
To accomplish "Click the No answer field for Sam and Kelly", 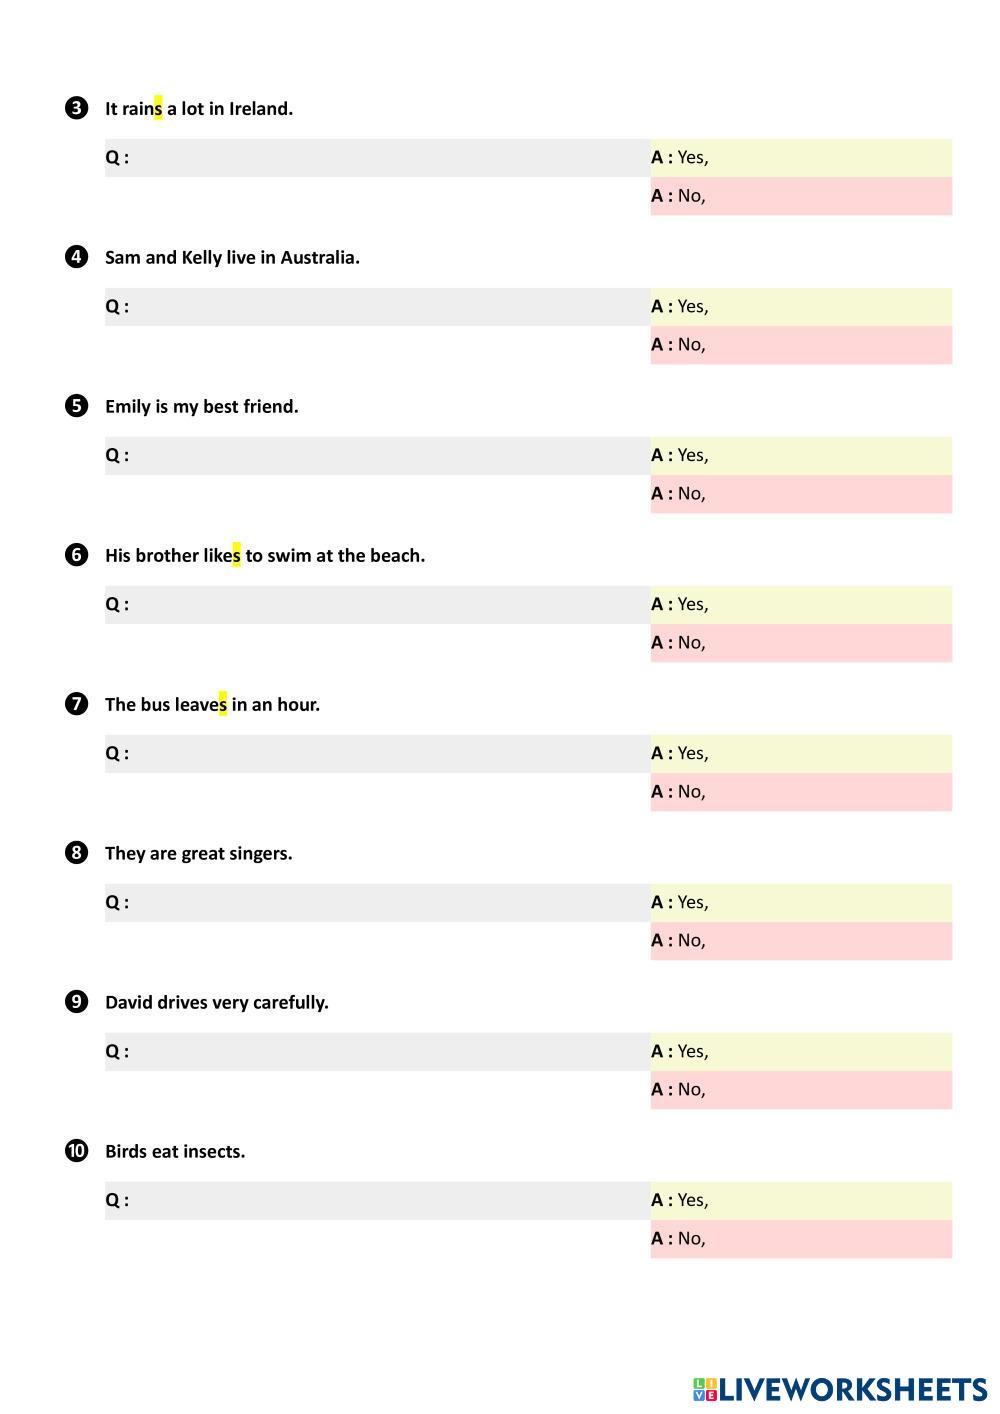I will pyautogui.click(x=828, y=345).
